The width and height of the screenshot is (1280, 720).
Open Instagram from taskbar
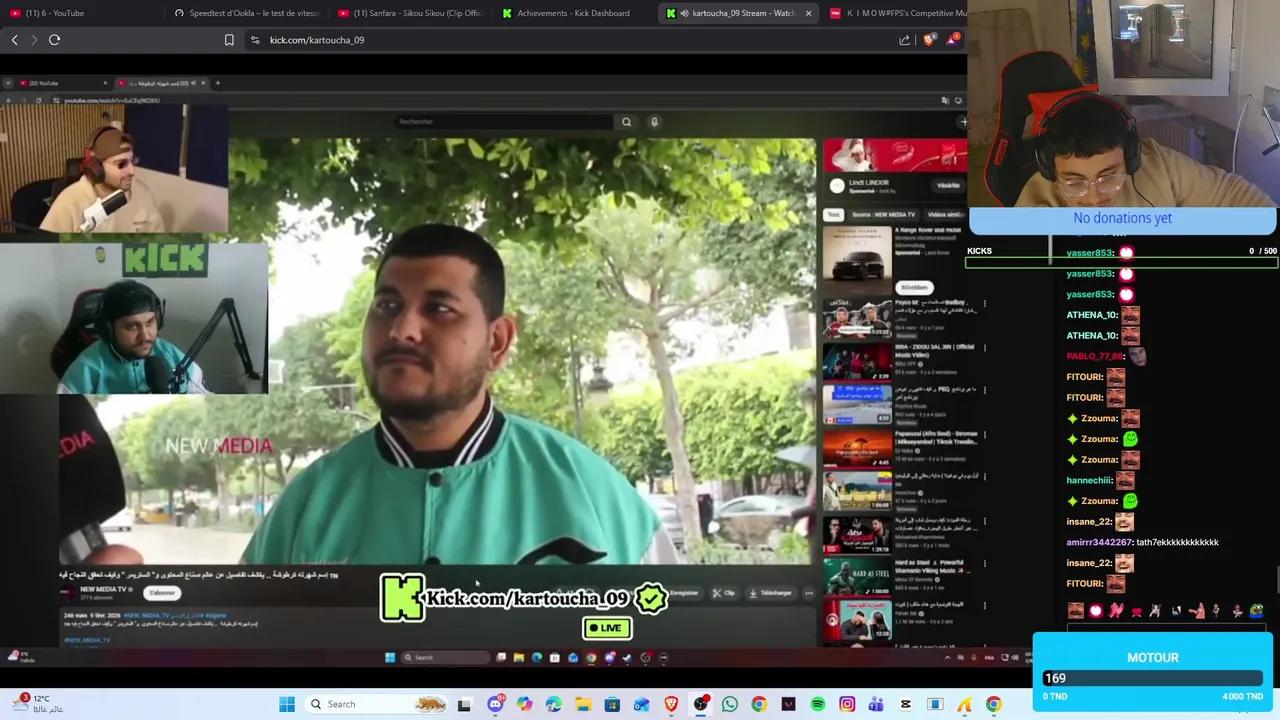tap(847, 704)
